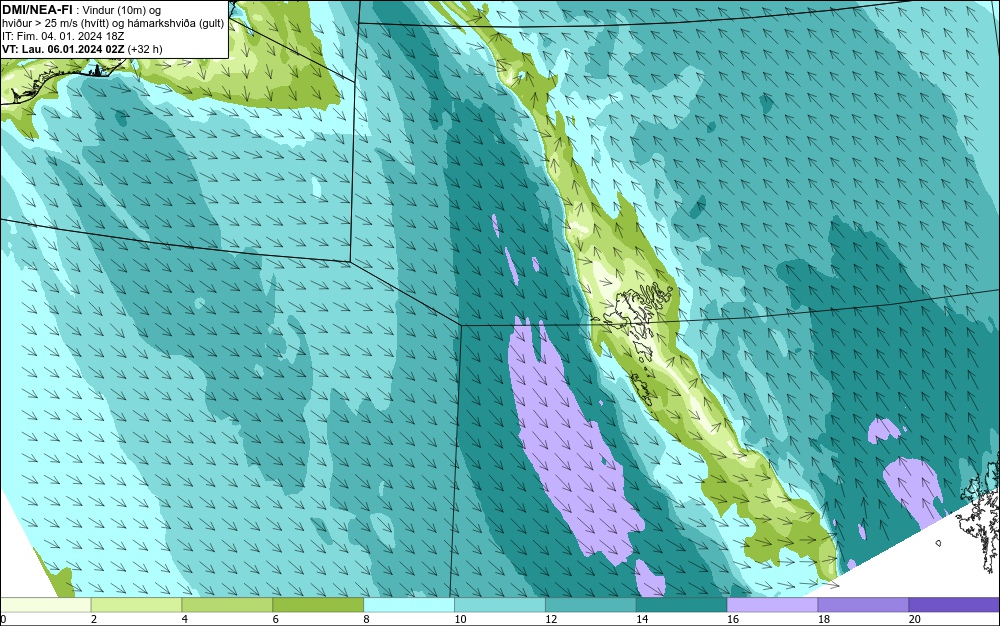Click the 10–12 m/s light teal legend swatch
The width and height of the screenshot is (1000, 626).
[500, 604]
